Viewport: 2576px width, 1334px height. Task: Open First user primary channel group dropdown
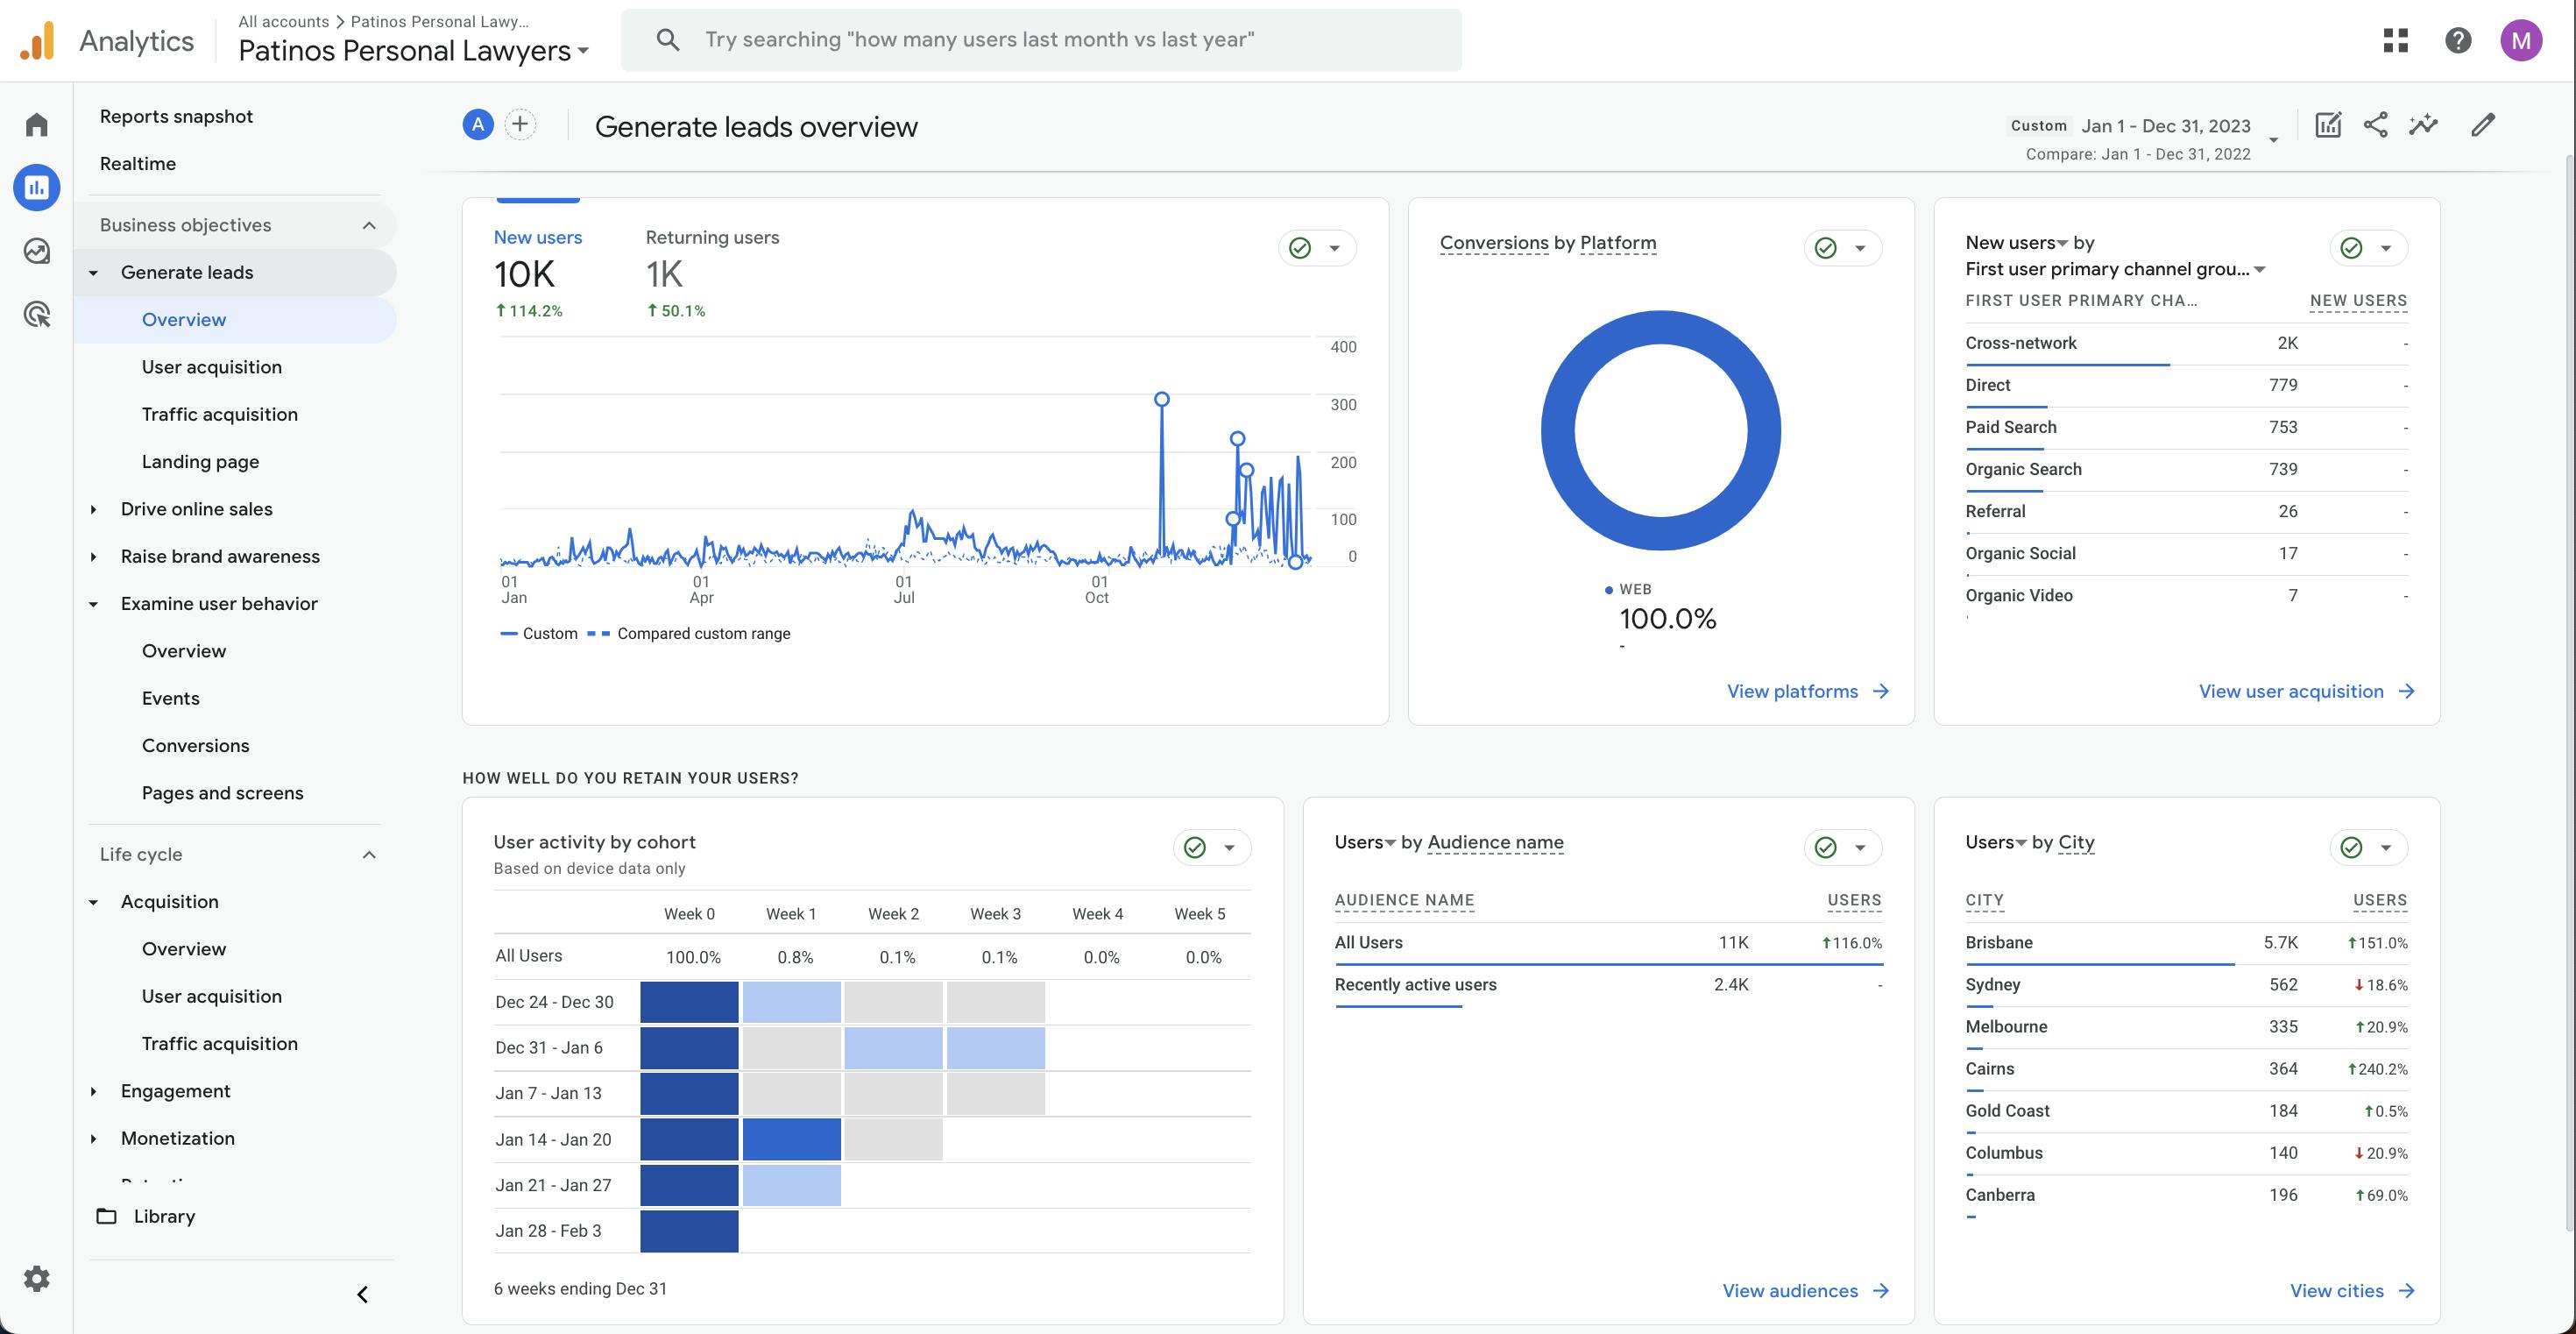(2115, 269)
